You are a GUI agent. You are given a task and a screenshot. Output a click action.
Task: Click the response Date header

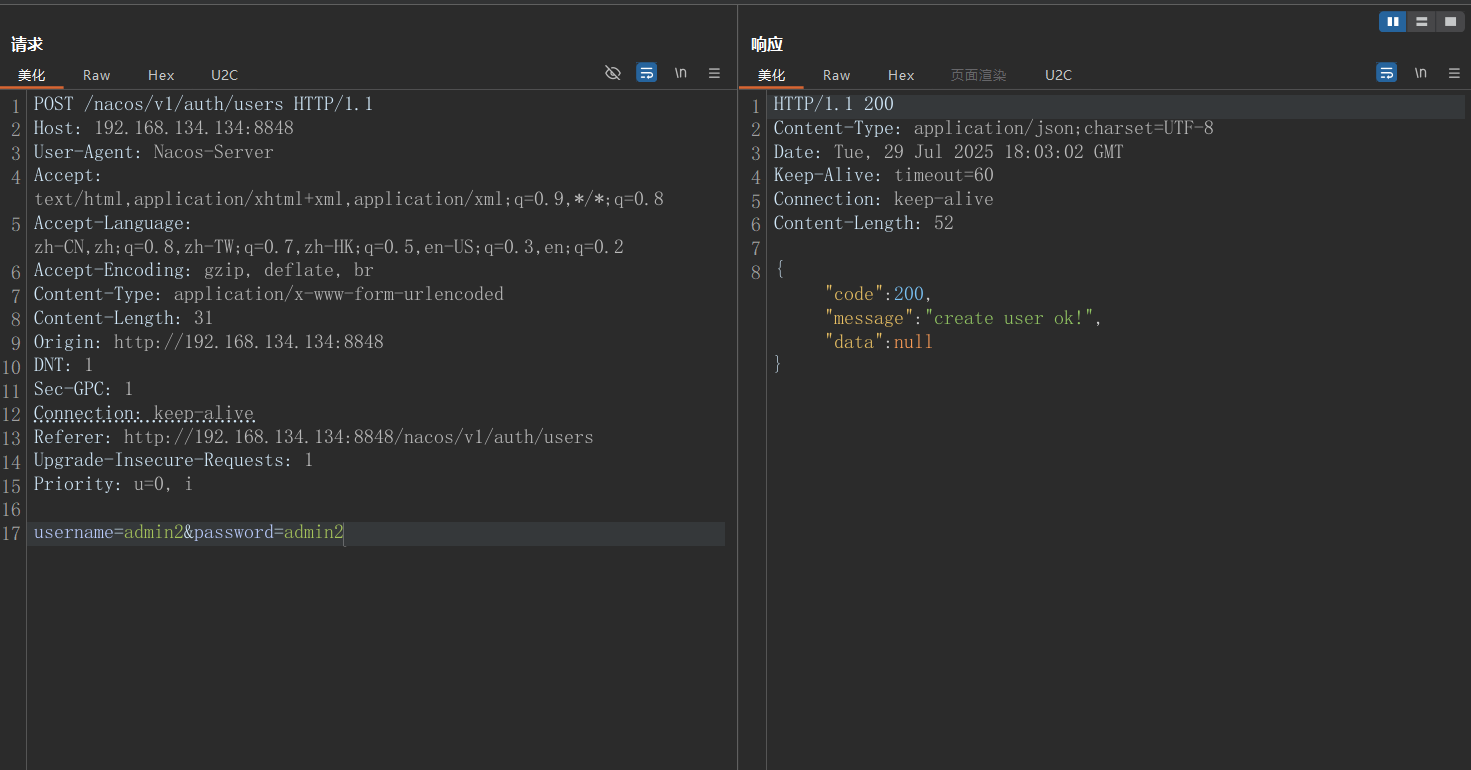(948, 152)
